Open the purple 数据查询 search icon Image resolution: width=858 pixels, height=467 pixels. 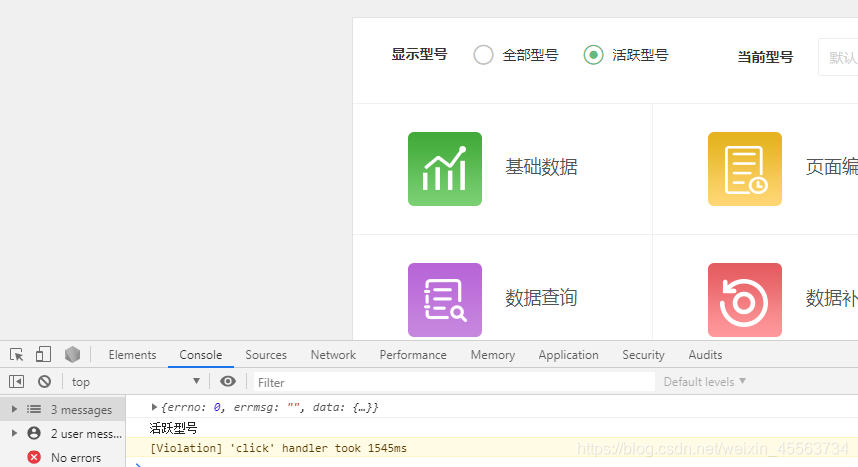[445, 300]
